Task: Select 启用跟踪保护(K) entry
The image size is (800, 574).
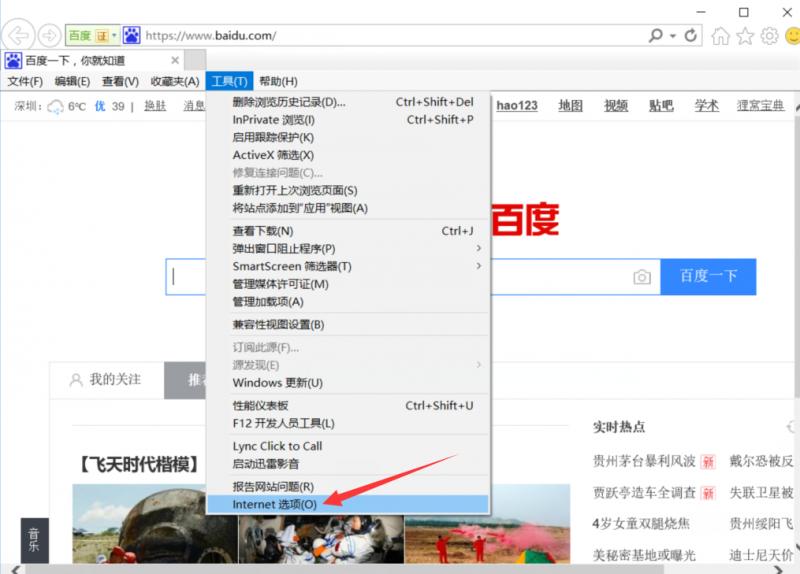Action: (x=348, y=137)
